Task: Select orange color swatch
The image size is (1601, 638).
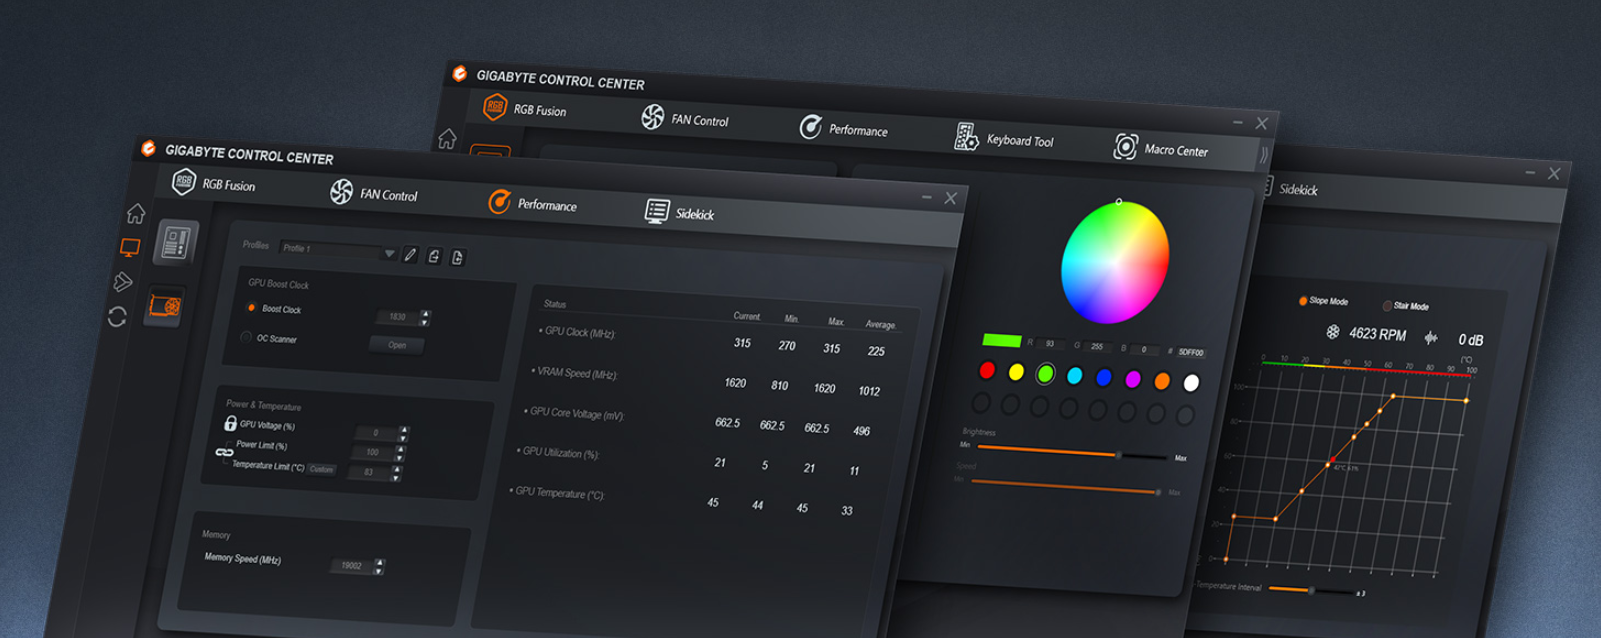Action: pos(1162,381)
